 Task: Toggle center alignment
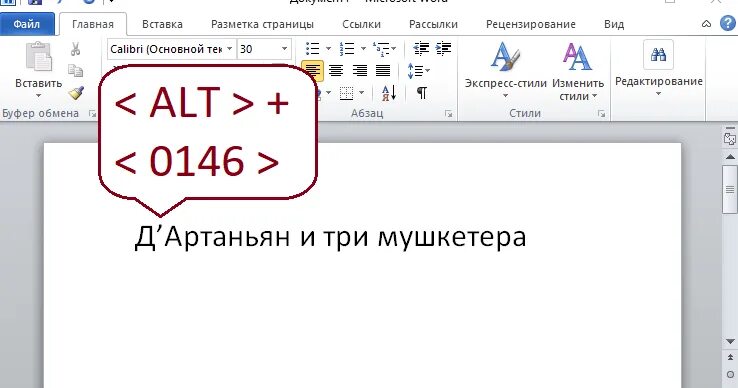coord(336,71)
